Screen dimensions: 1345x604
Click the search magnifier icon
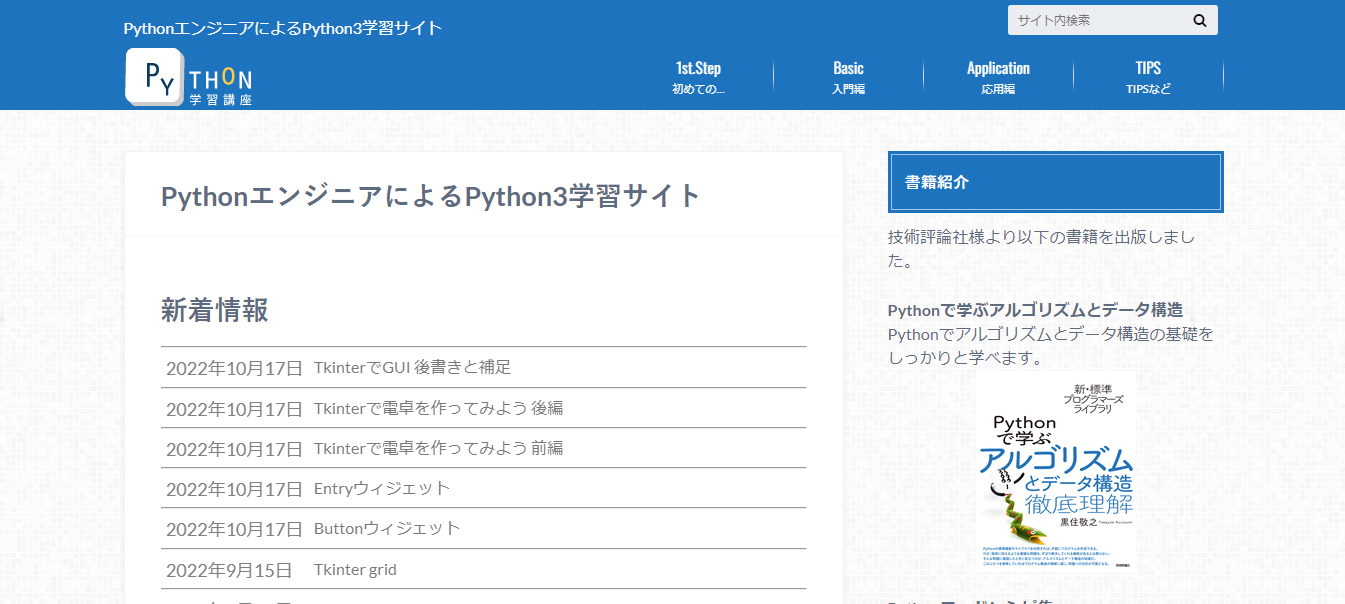coord(1199,20)
